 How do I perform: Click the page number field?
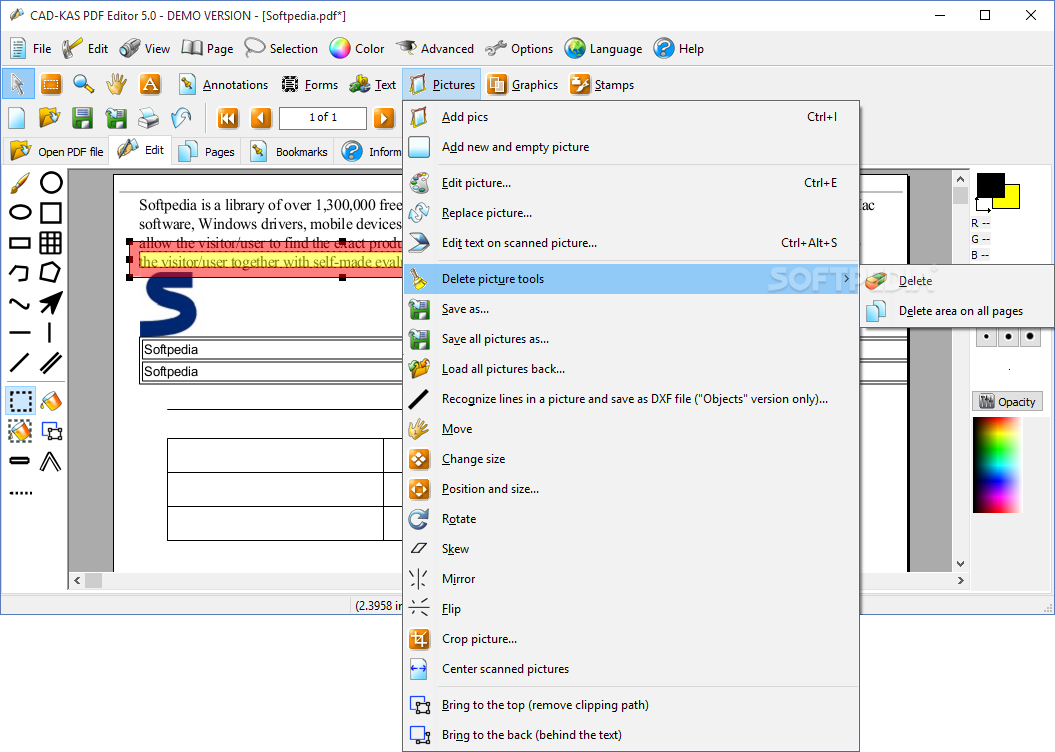[323, 118]
